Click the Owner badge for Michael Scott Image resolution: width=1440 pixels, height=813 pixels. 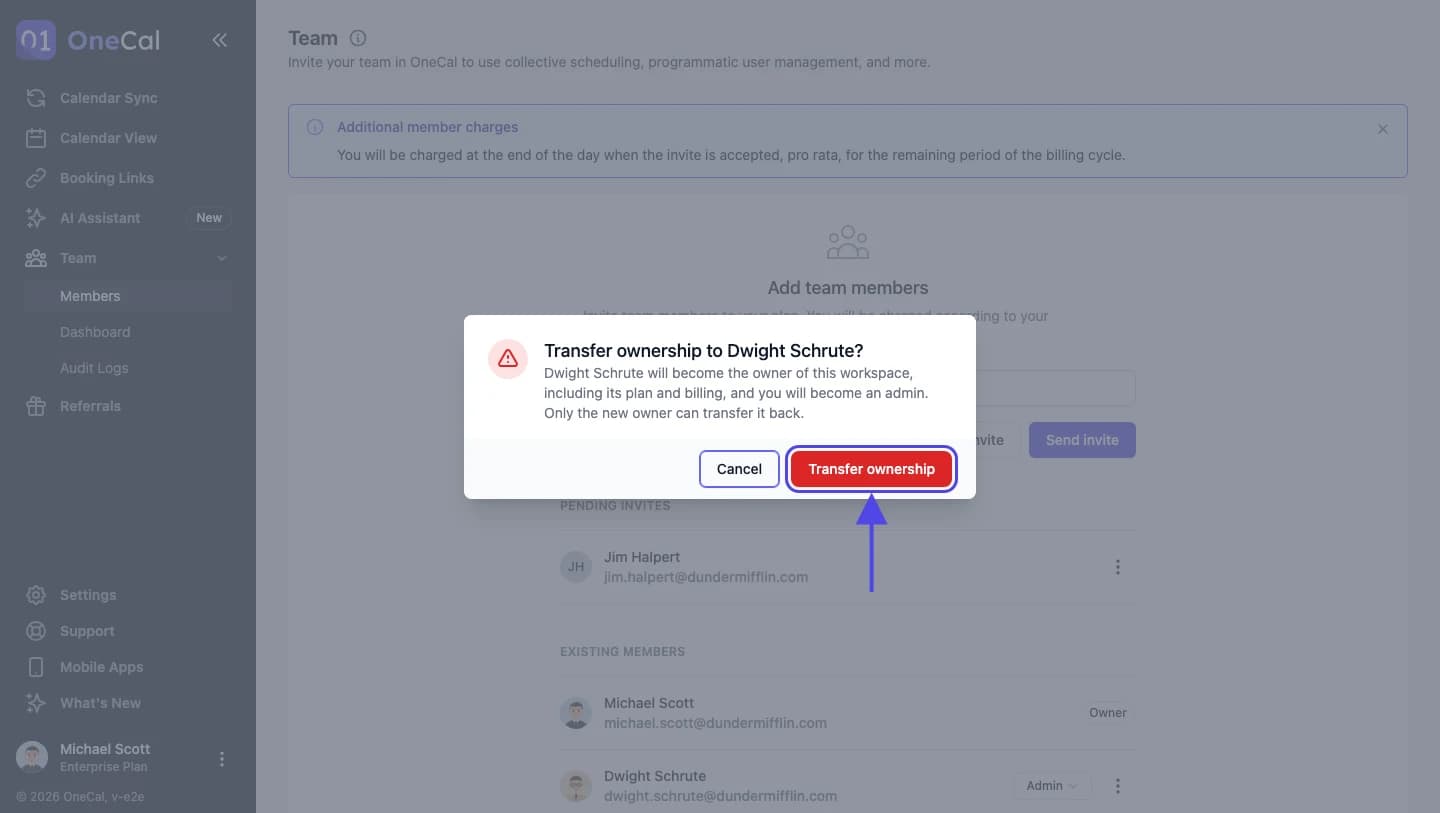tap(1108, 713)
